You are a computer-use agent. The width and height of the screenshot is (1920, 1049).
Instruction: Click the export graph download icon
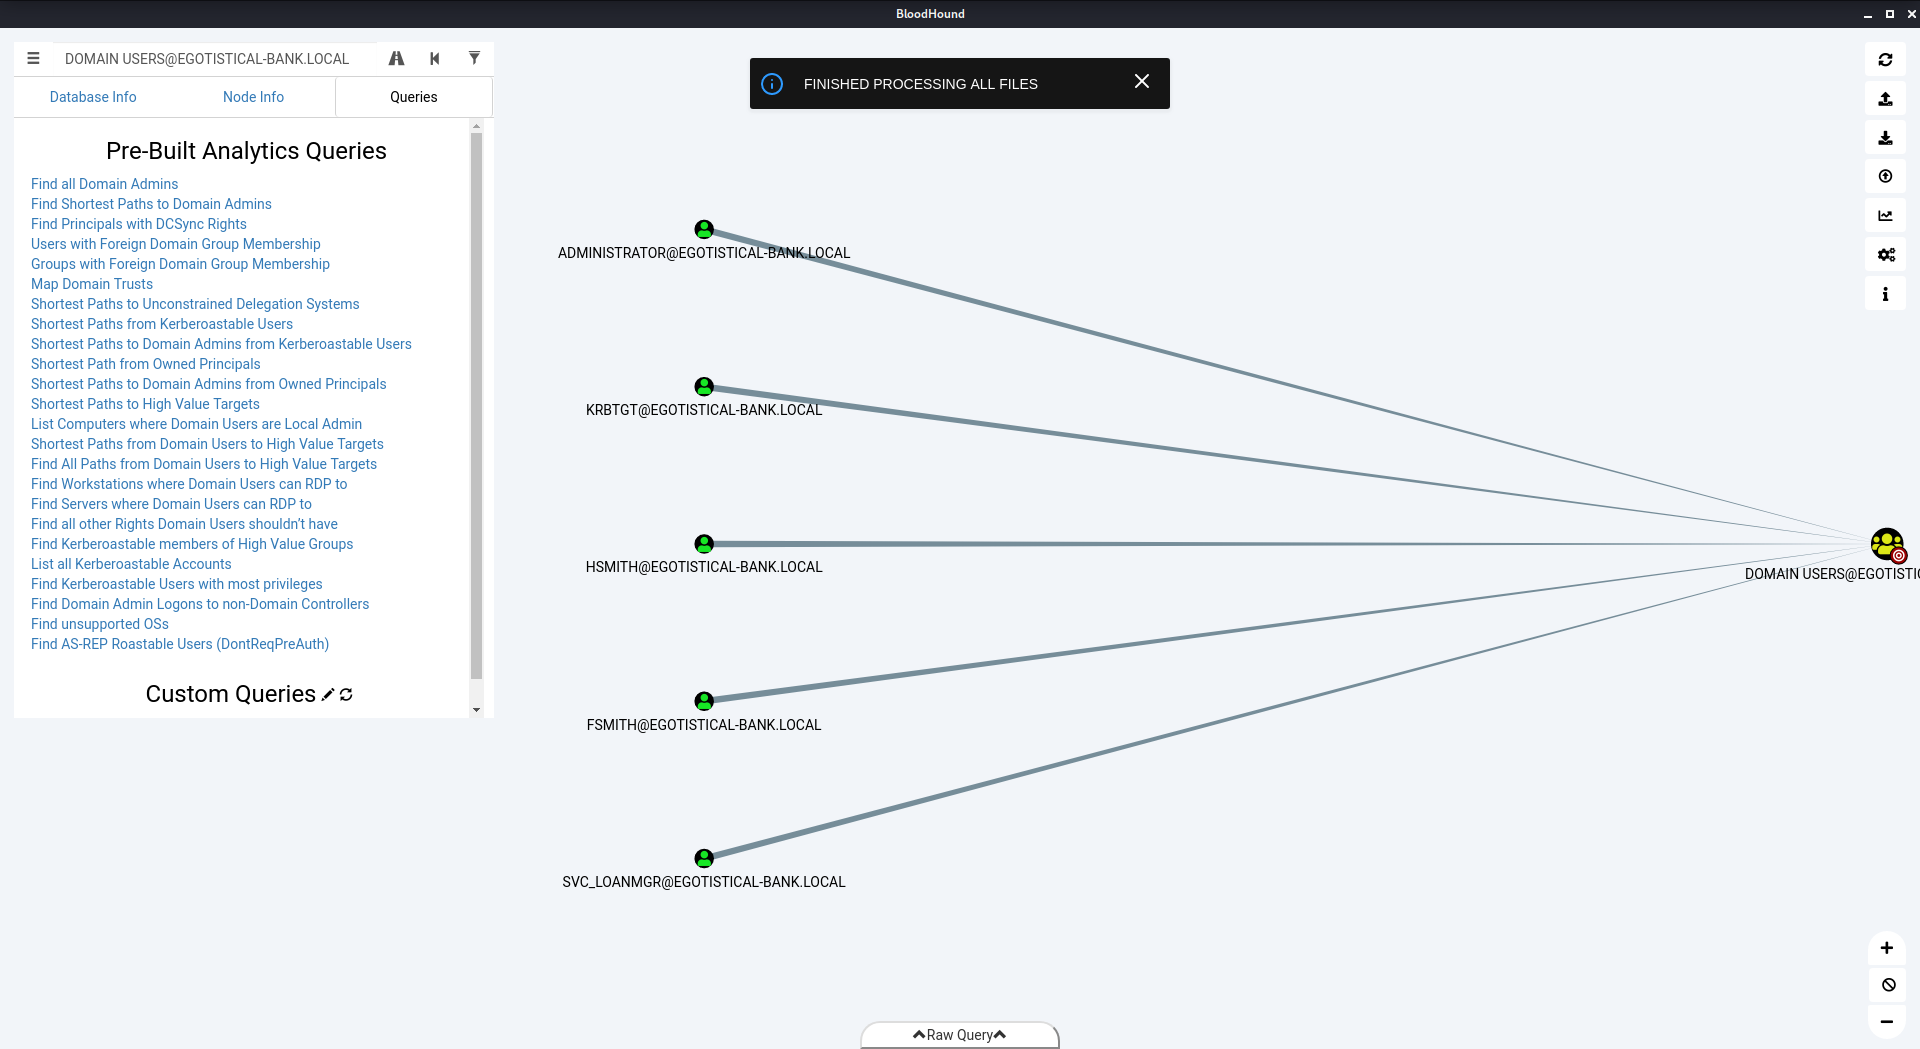[x=1885, y=138]
